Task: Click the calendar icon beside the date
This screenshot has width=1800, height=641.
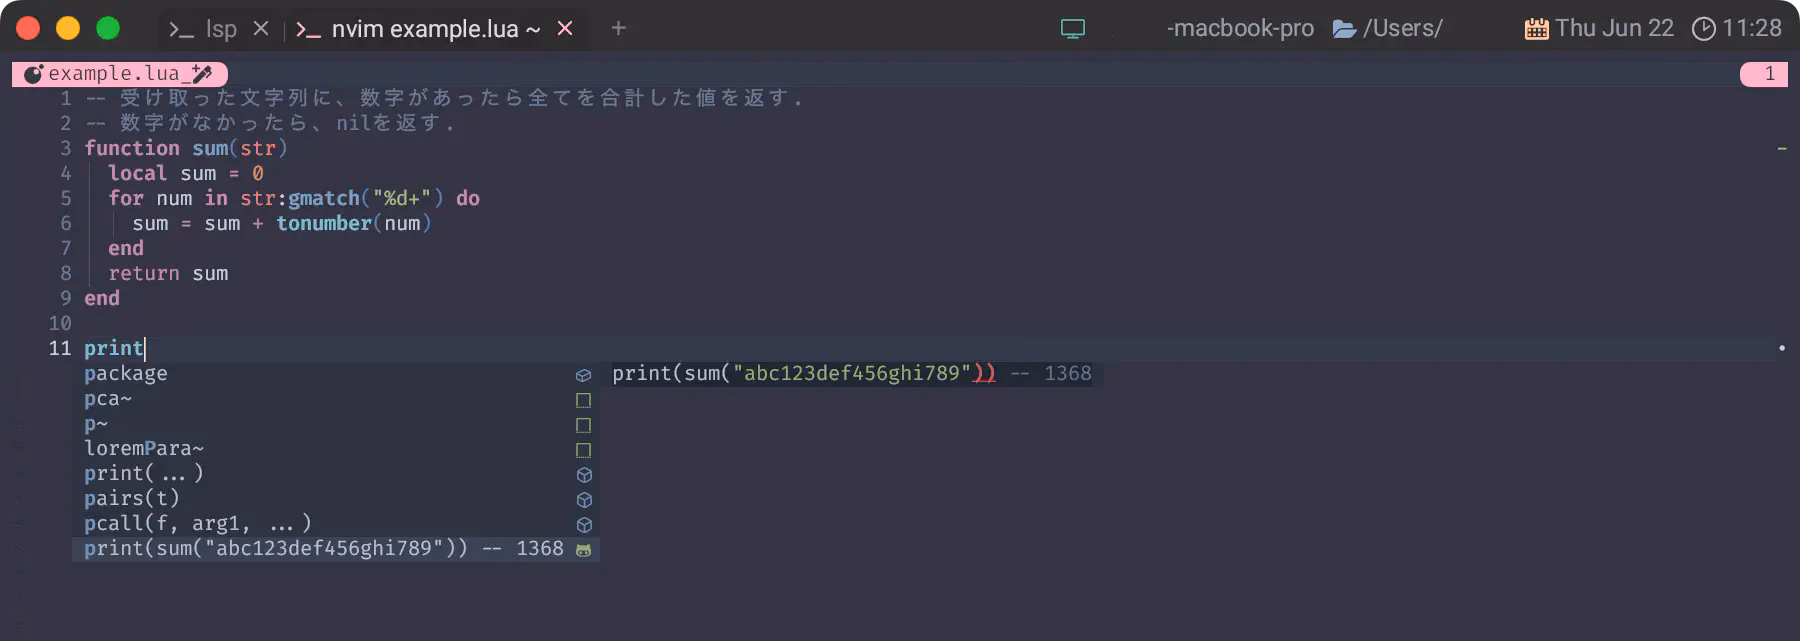Action: (1537, 29)
